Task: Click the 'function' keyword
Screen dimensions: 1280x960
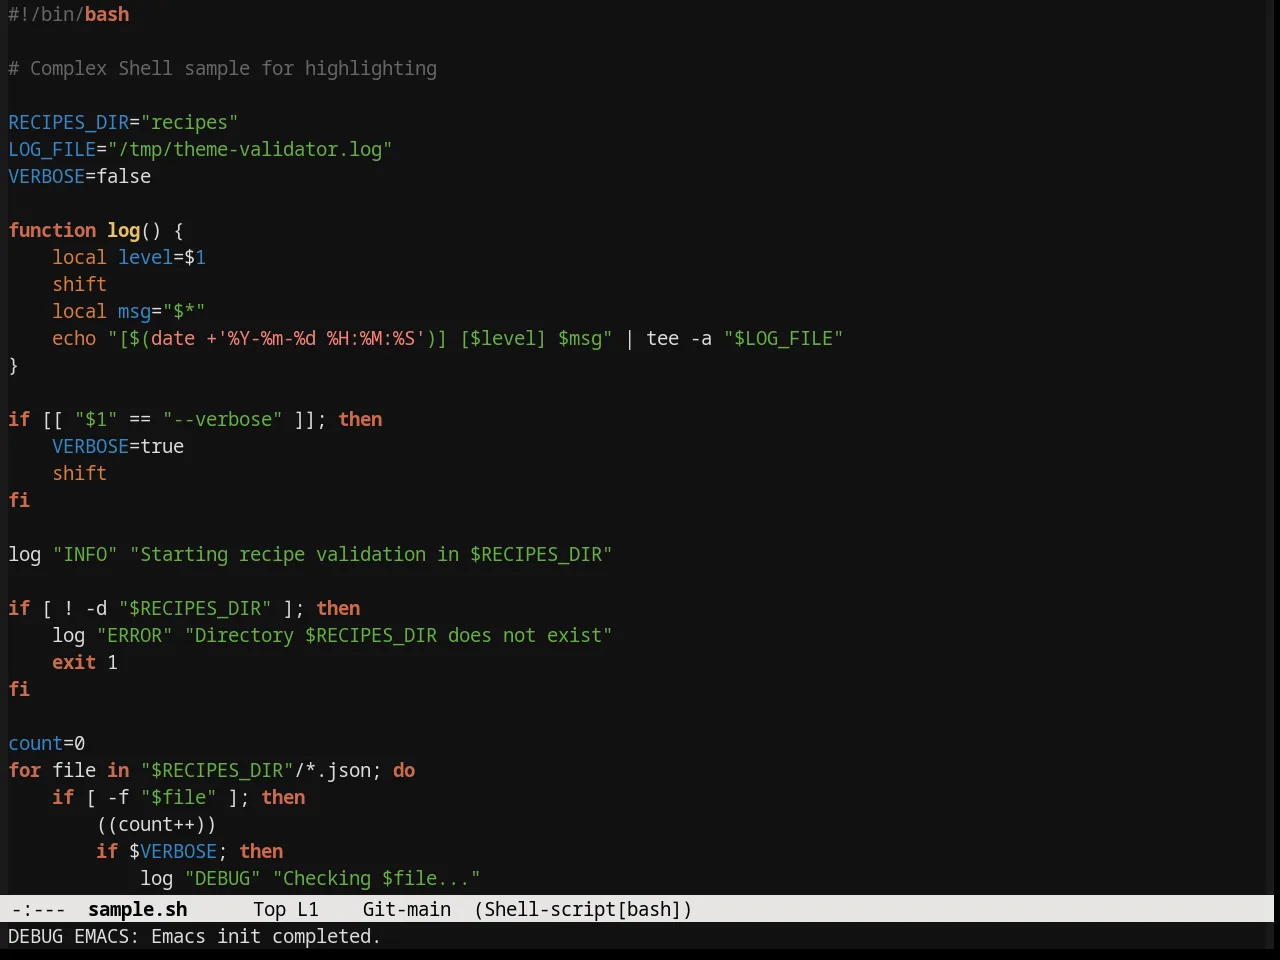Action: coord(52,230)
